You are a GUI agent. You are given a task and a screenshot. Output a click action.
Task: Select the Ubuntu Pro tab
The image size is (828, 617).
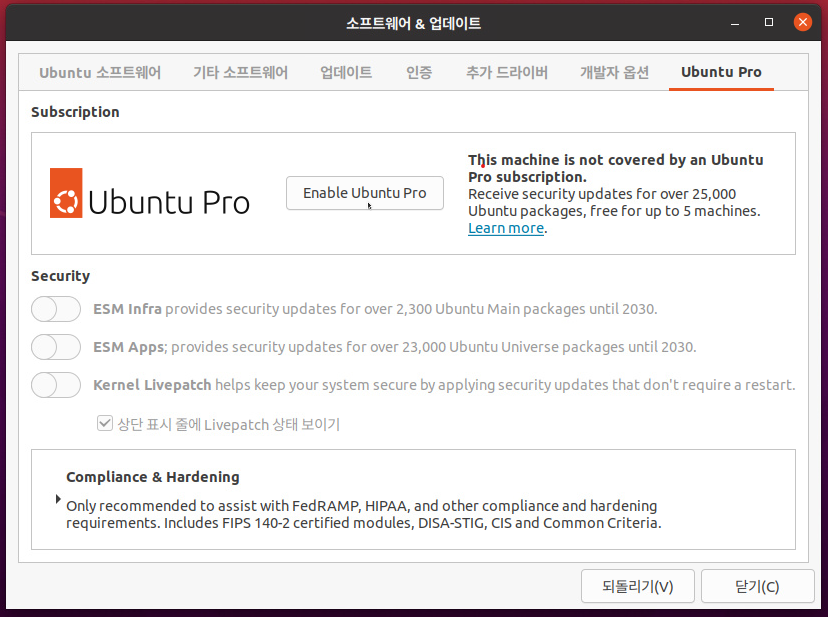coord(721,72)
